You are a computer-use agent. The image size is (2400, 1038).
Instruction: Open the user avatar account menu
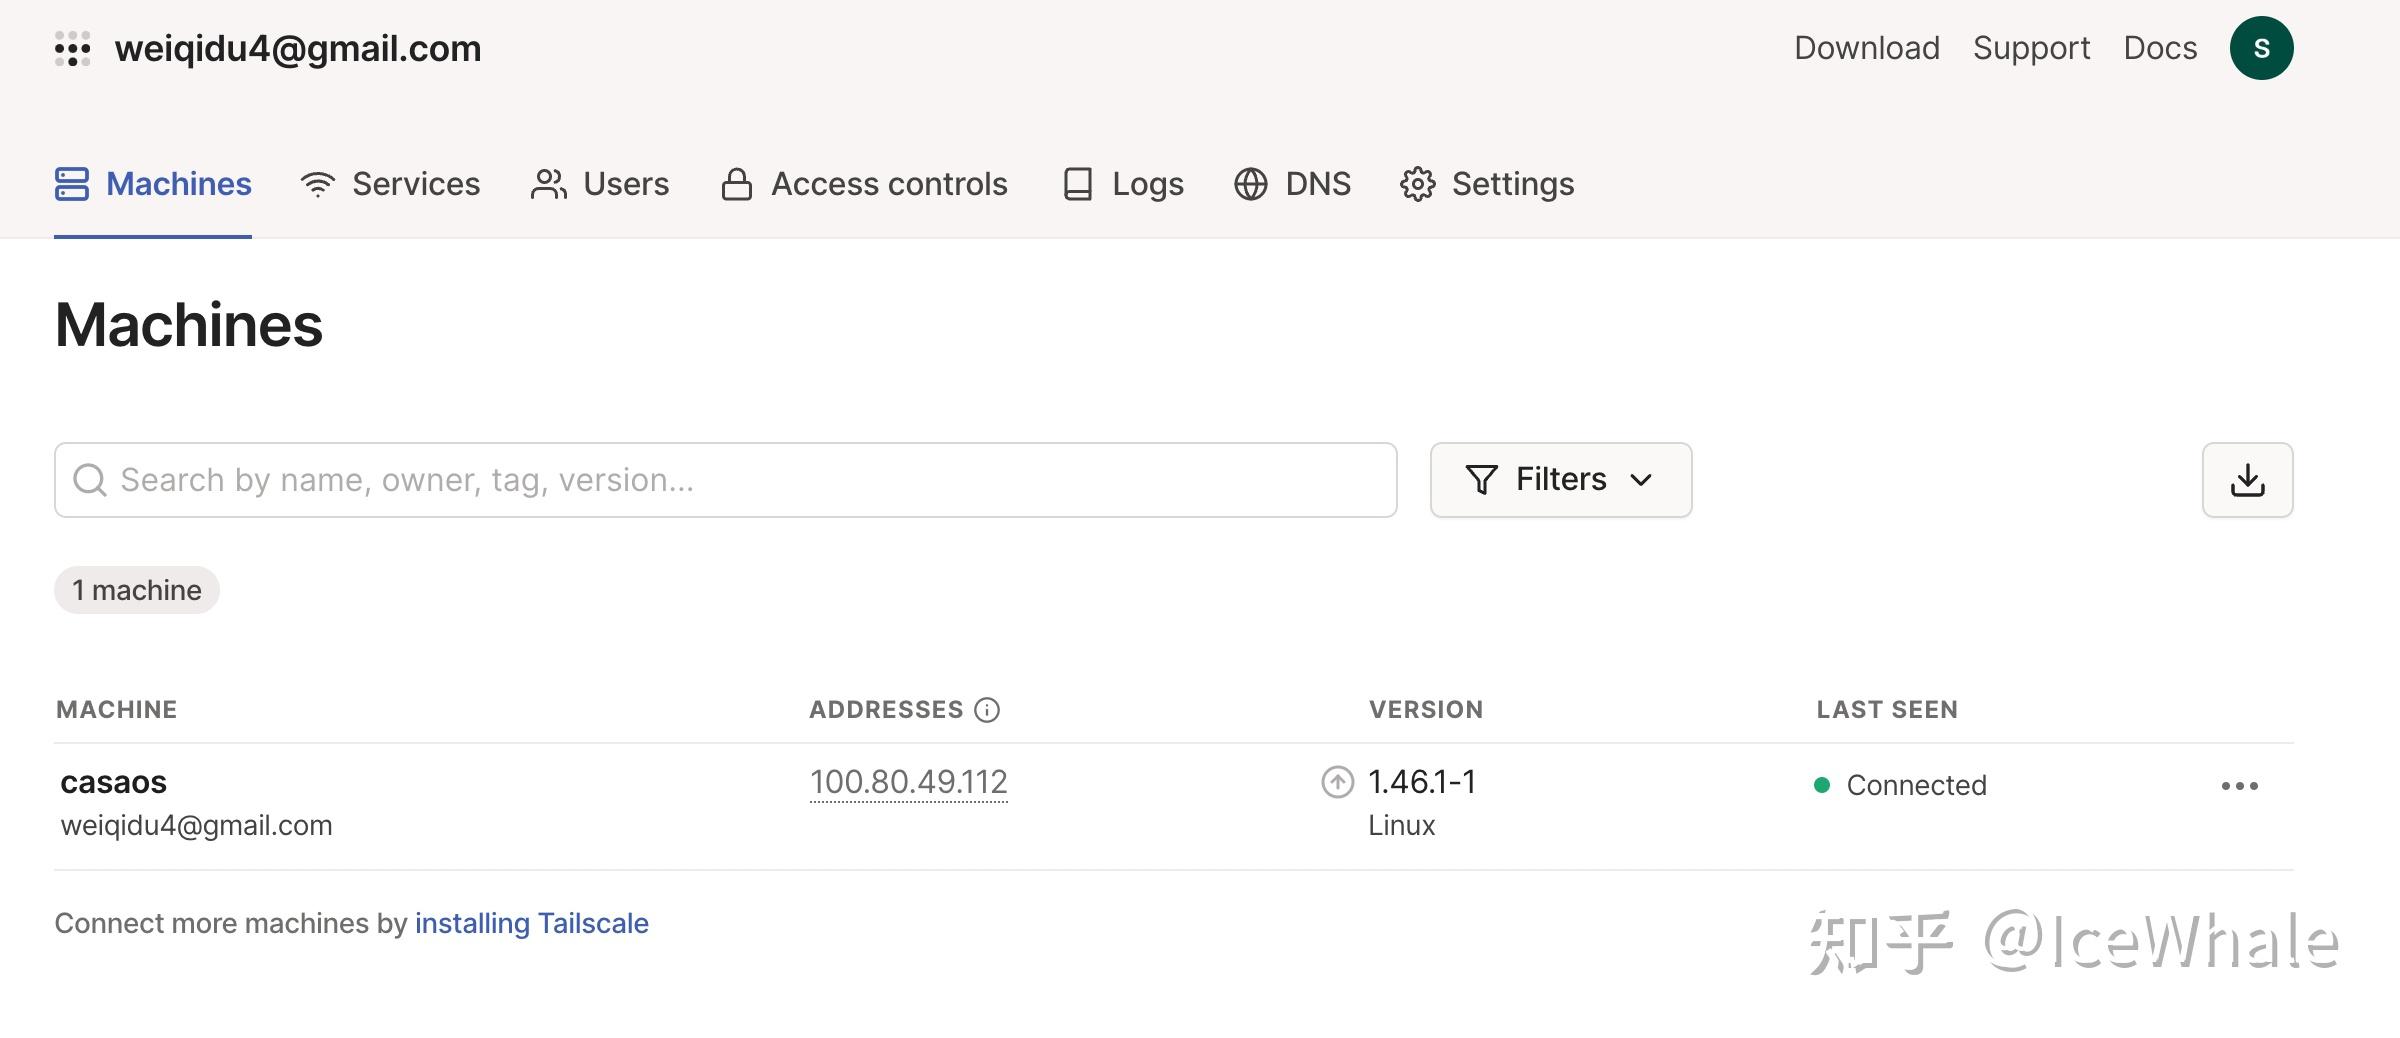coord(2261,49)
